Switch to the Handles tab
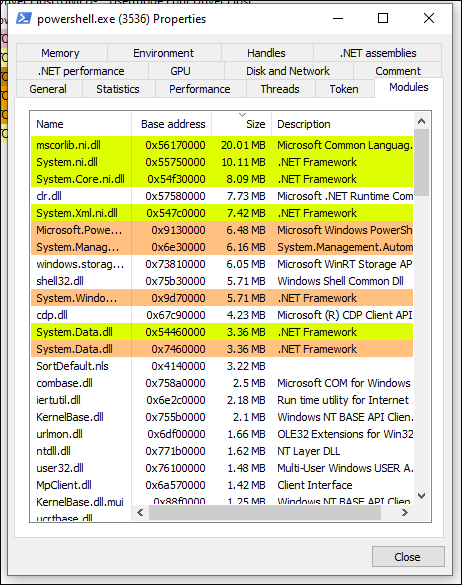 (x=266, y=53)
